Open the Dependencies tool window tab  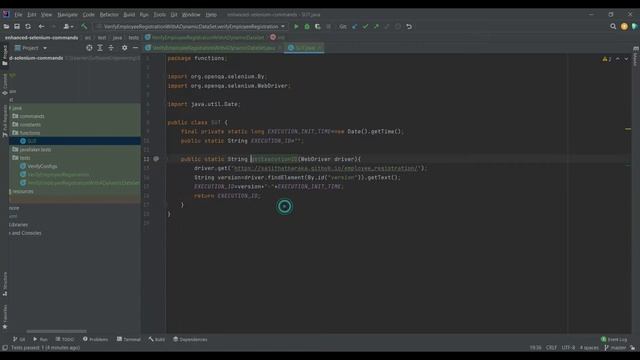[190, 340]
